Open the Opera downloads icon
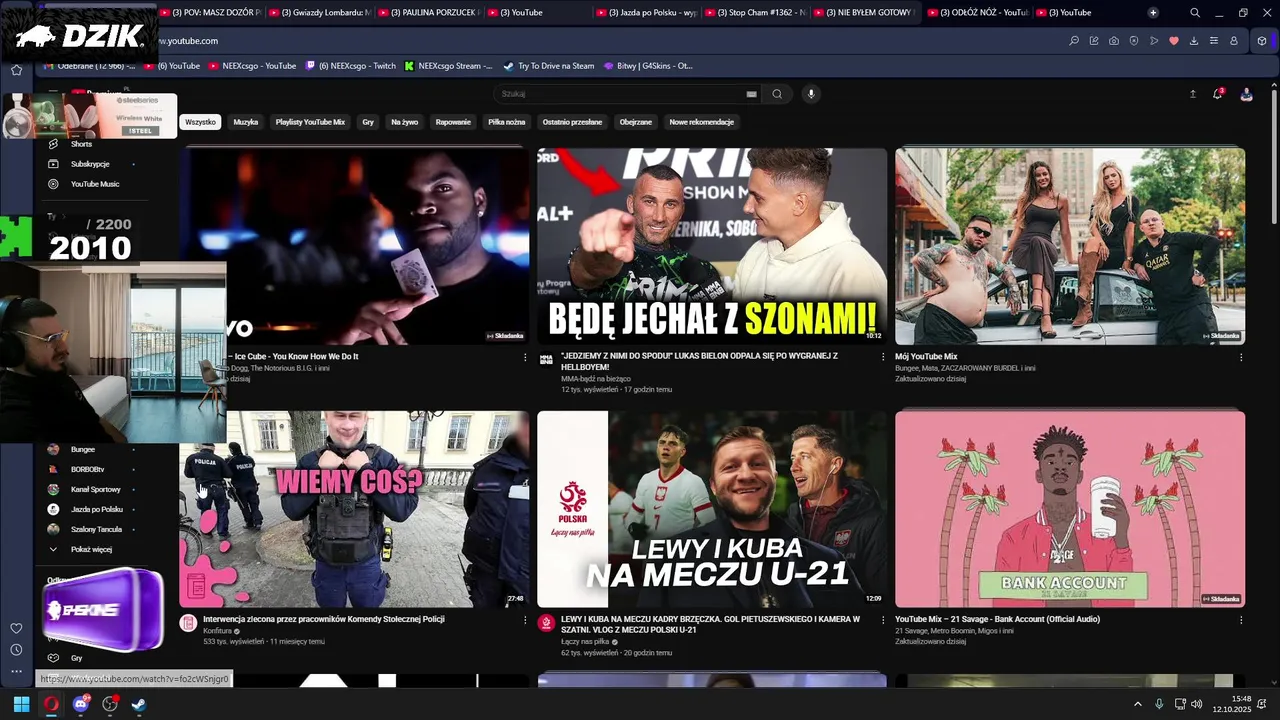 (x=1194, y=41)
